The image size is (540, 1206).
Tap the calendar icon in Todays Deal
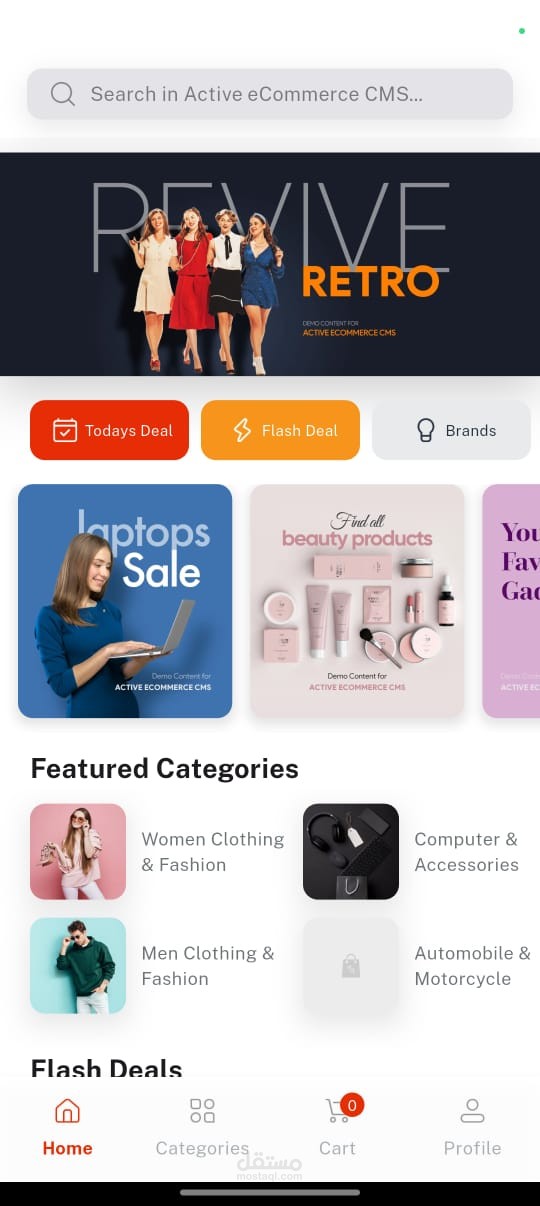(64, 430)
